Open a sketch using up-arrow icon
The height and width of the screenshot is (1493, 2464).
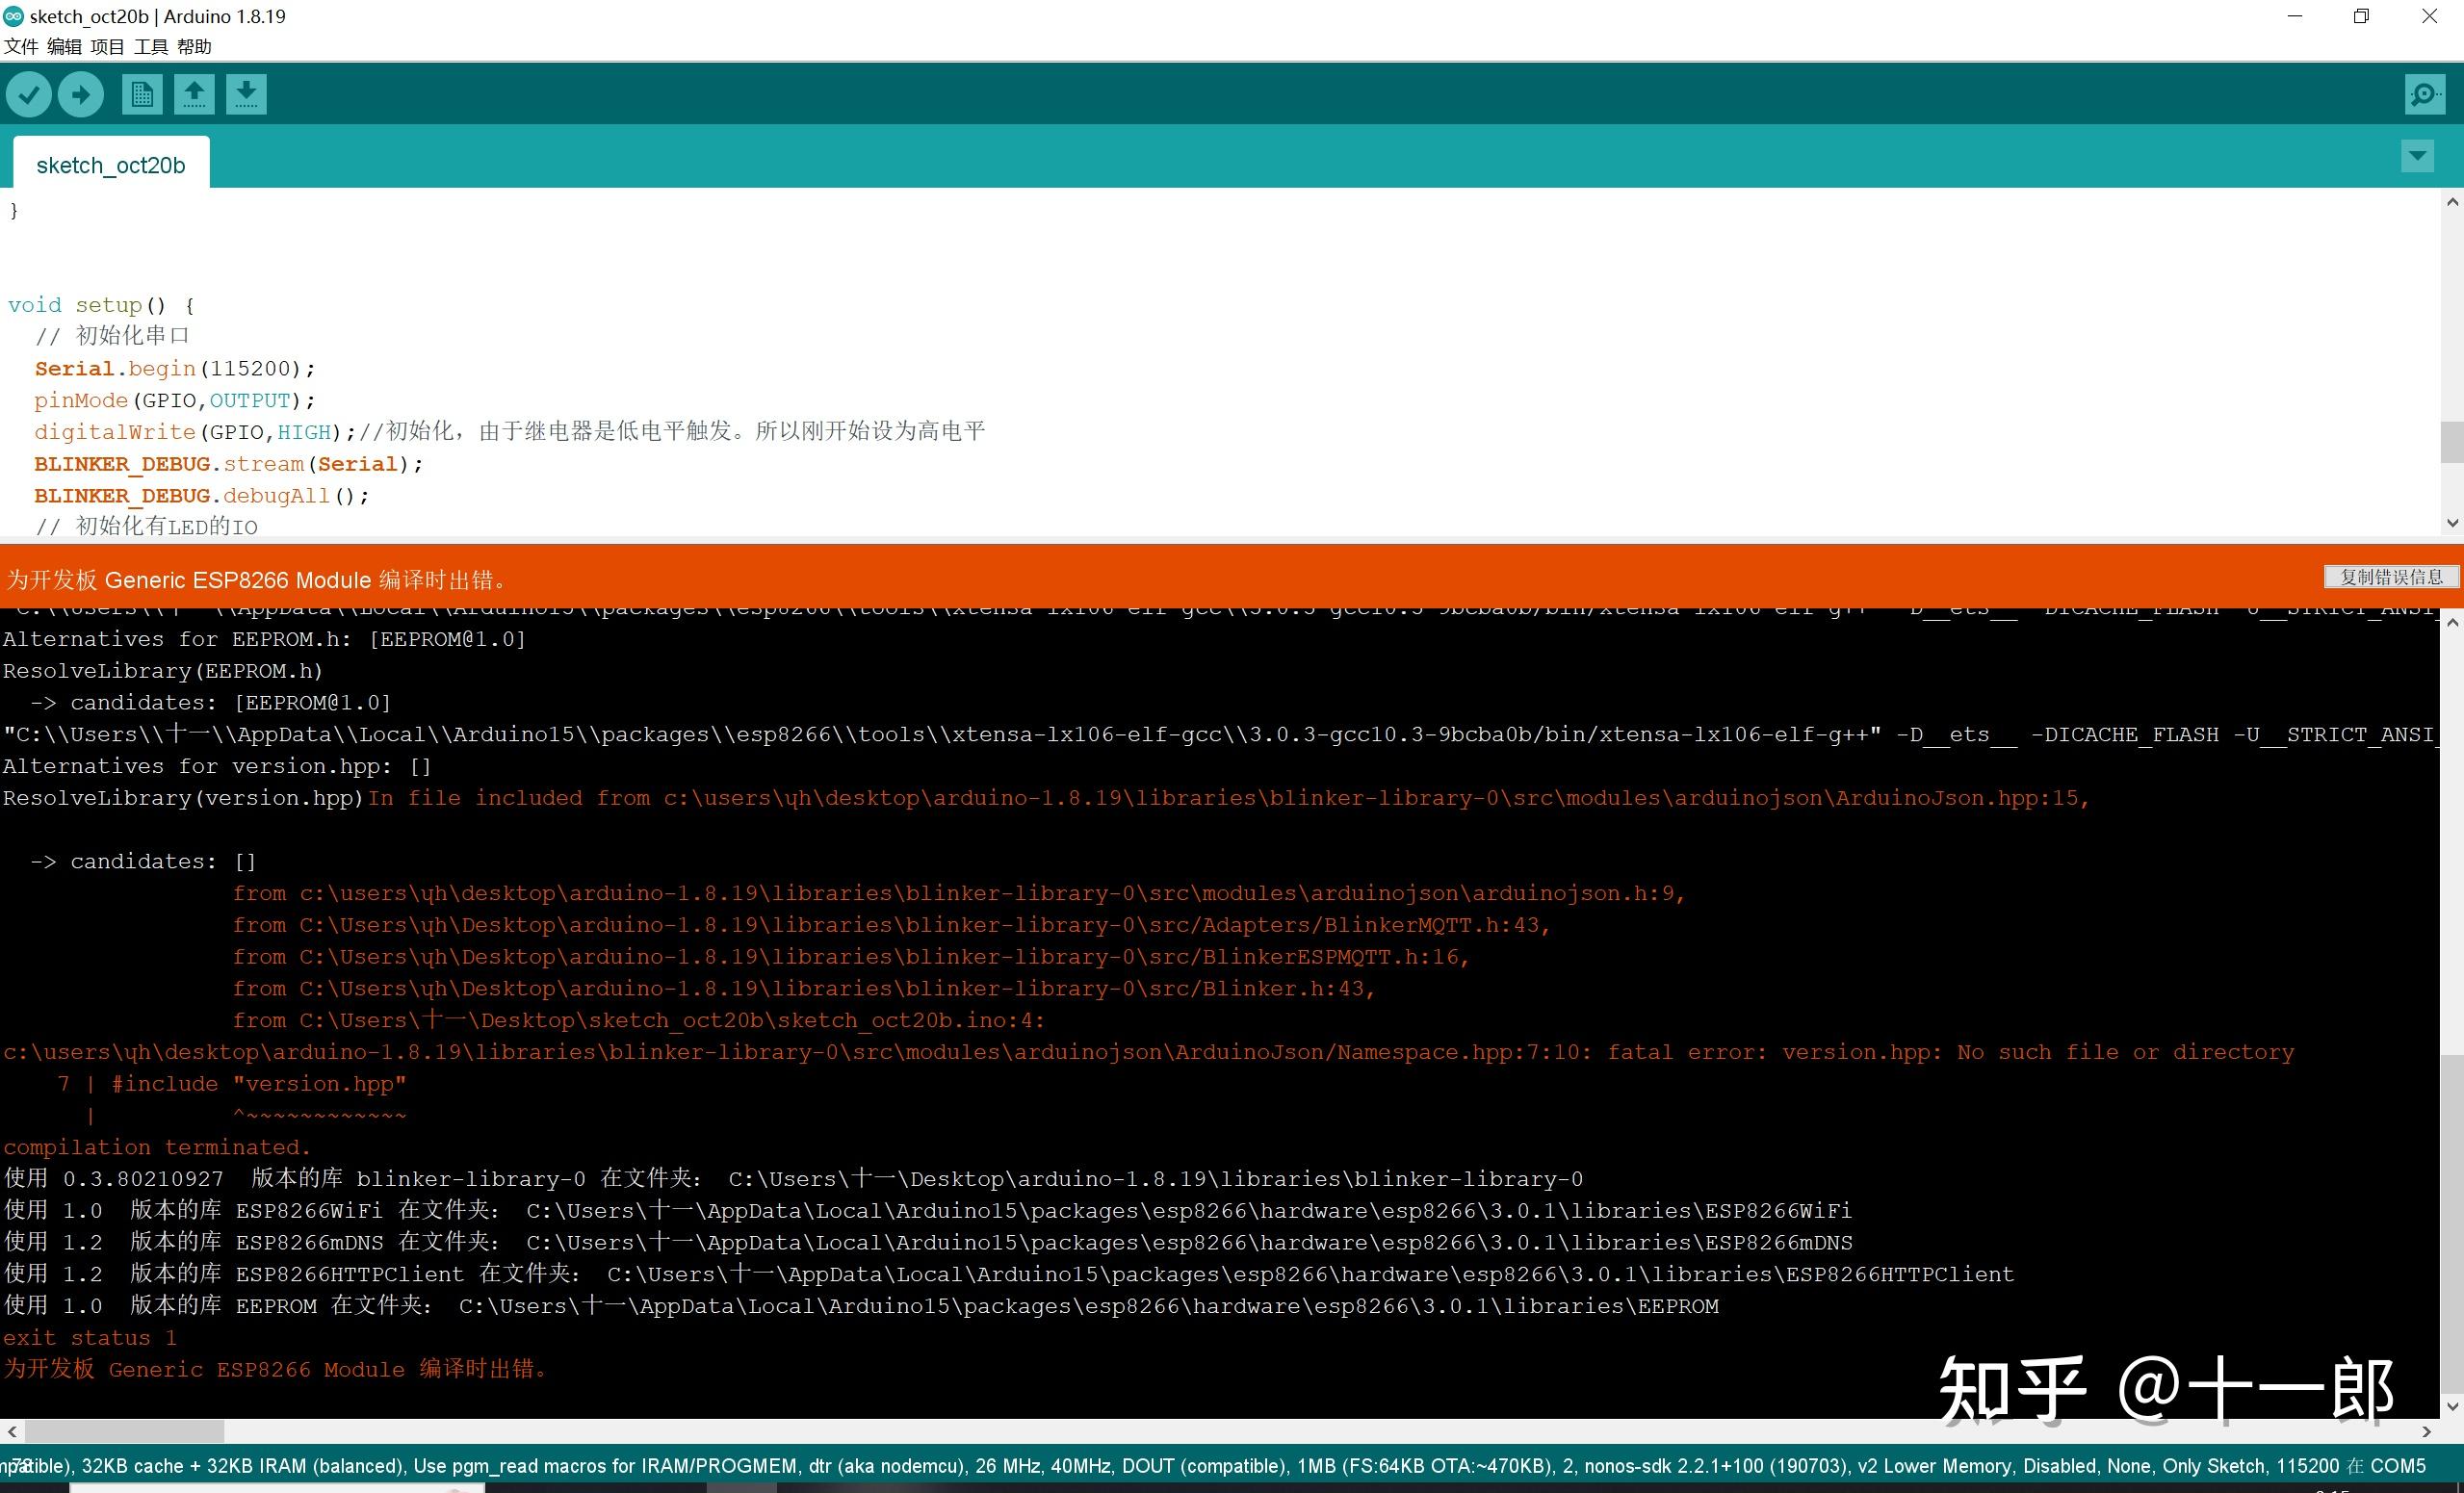click(194, 95)
